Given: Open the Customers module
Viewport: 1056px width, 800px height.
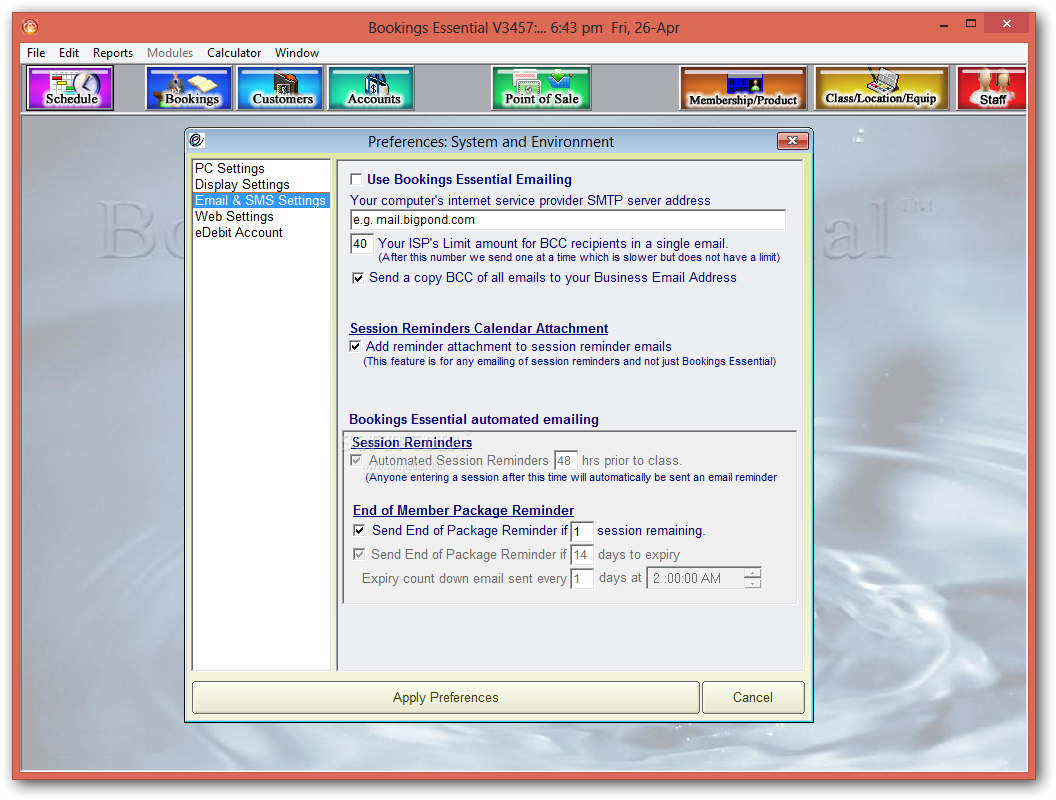Looking at the screenshot, I should [280, 88].
